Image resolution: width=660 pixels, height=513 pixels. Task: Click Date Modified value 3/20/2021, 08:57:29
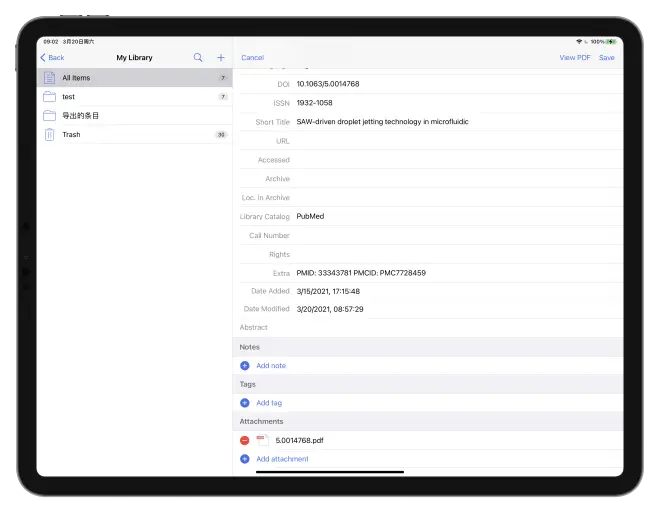click(x=330, y=309)
